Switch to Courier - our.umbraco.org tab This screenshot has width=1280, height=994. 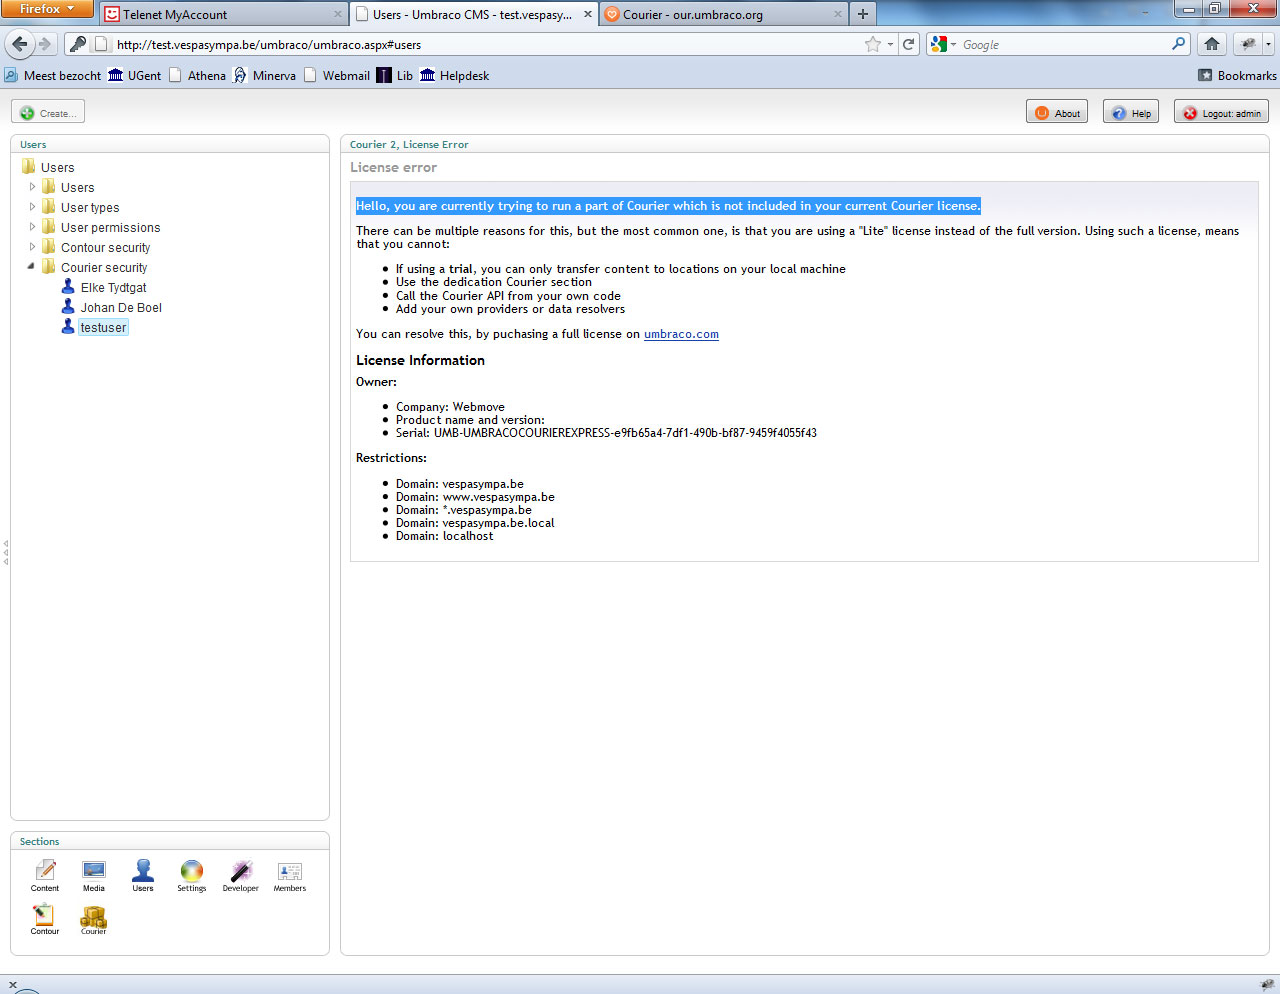(x=723, y=14)
